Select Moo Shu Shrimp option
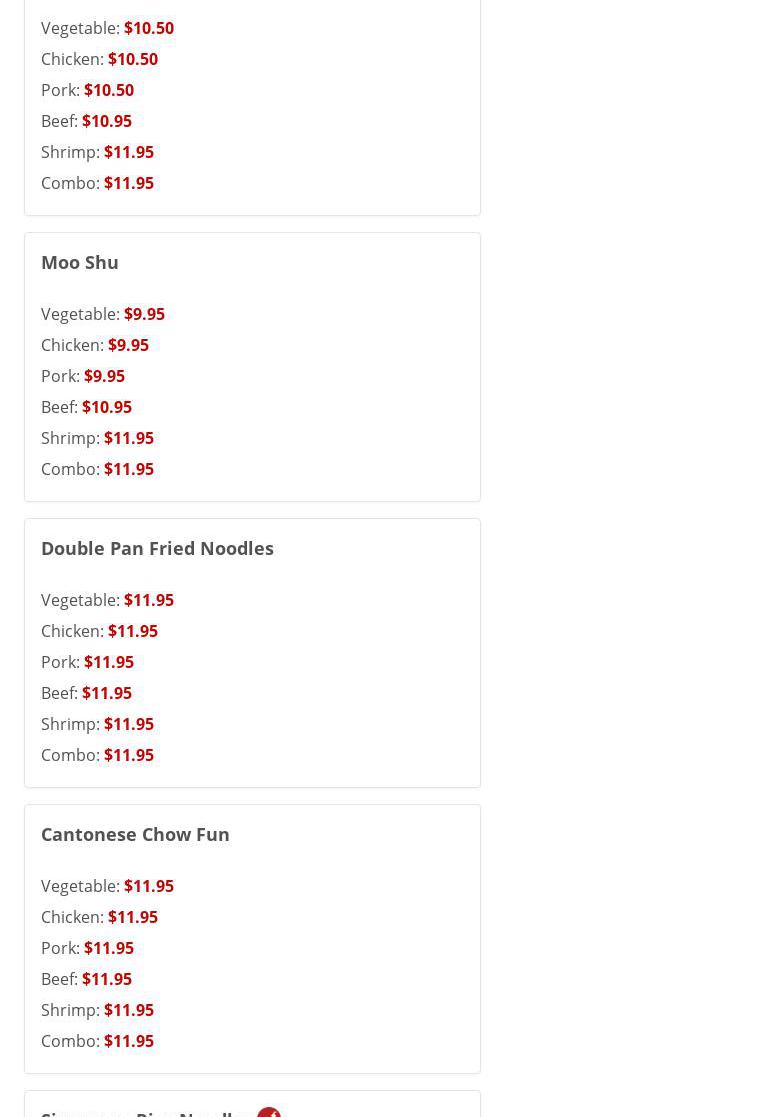The height and width of the screenshot is (1117, 770). (x=97, y=438)
